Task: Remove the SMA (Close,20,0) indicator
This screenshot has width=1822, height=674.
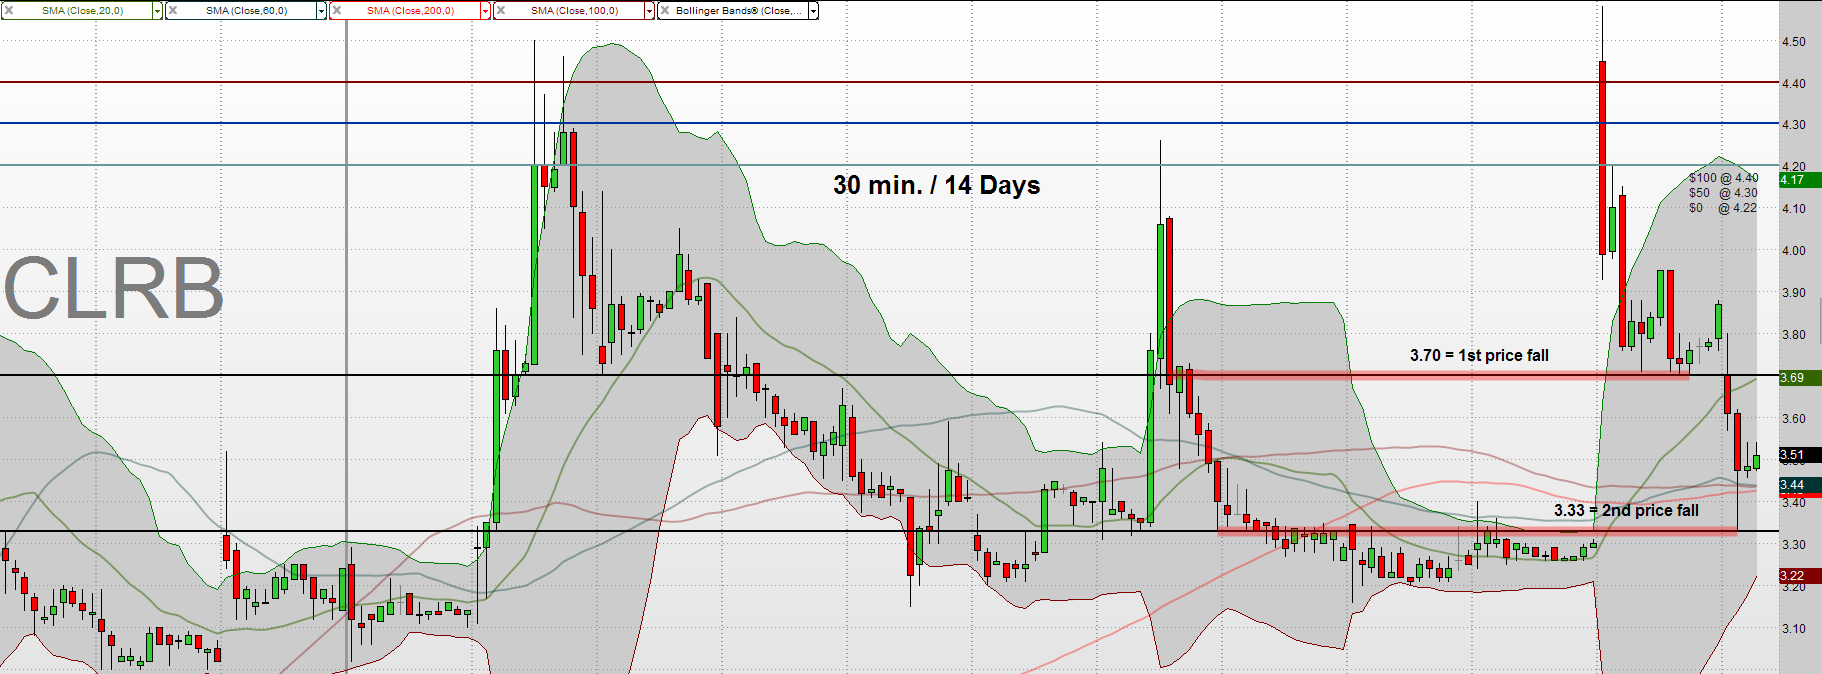Action: pos(9,10)
